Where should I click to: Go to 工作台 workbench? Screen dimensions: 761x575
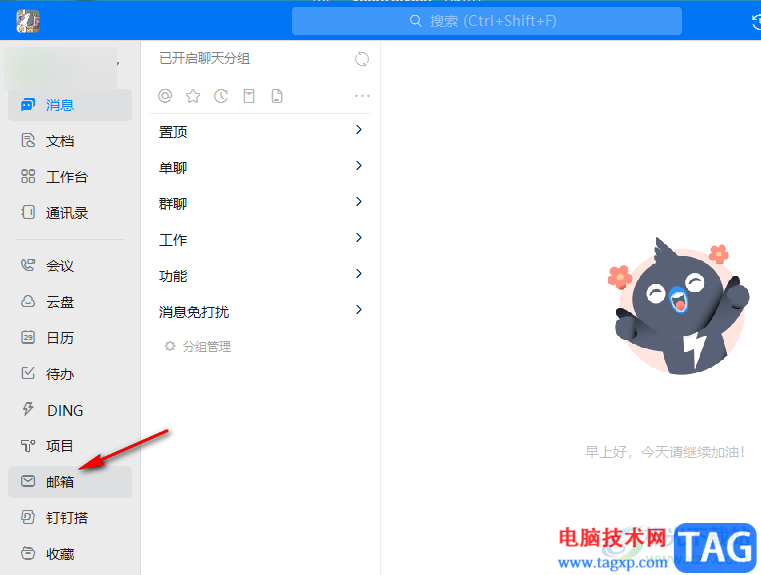click(70, 177)
